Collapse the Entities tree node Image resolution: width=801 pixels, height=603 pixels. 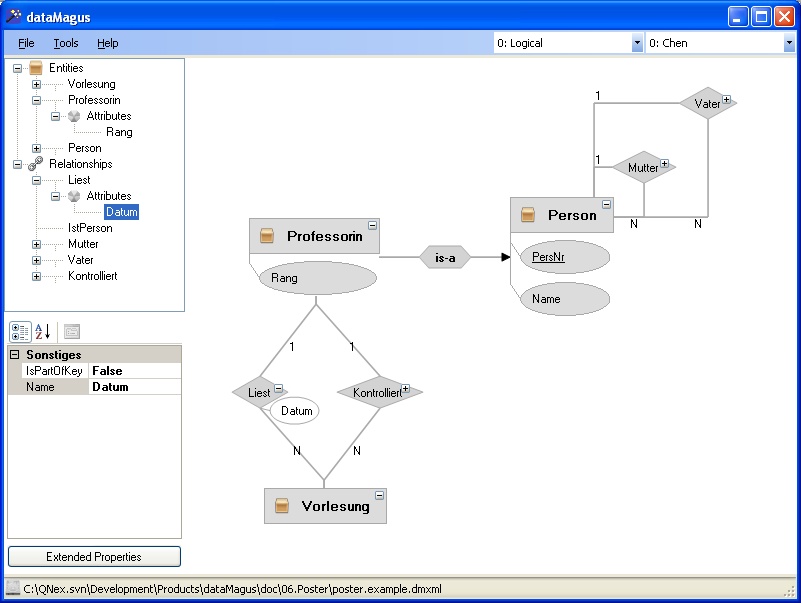point(17,68)
